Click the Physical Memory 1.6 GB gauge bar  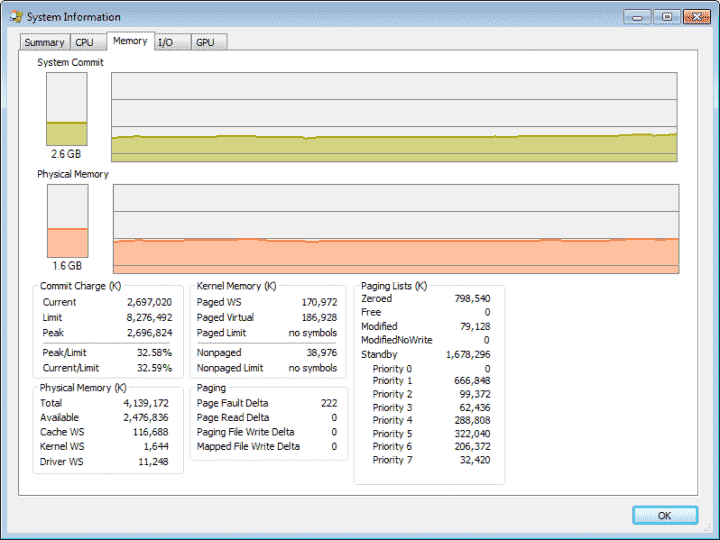[68, 221]
